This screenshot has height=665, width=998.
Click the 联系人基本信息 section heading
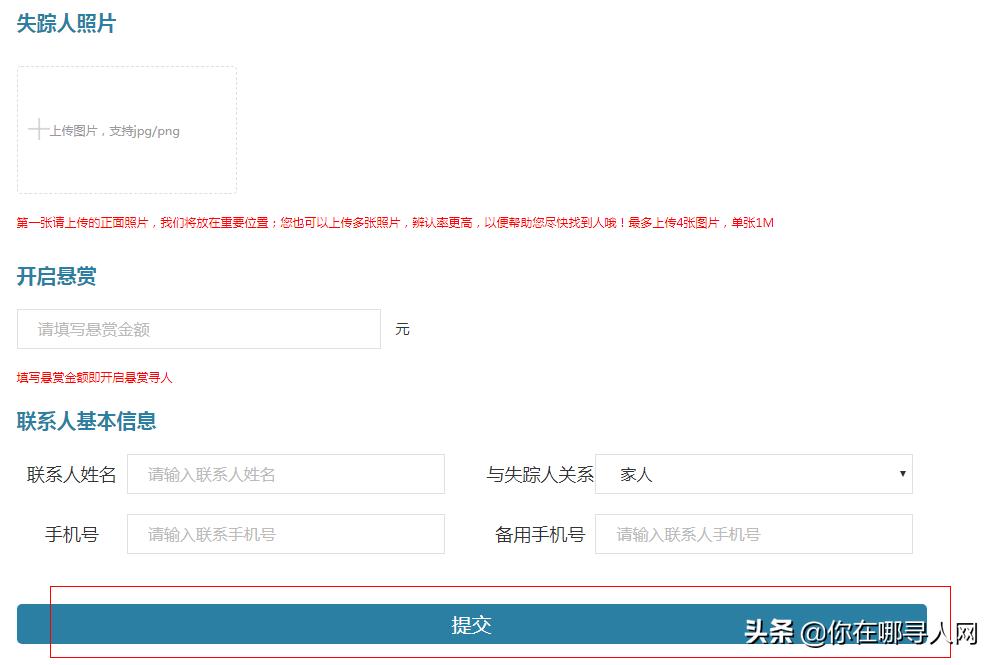pyautogui.click(x=85, y=420)
